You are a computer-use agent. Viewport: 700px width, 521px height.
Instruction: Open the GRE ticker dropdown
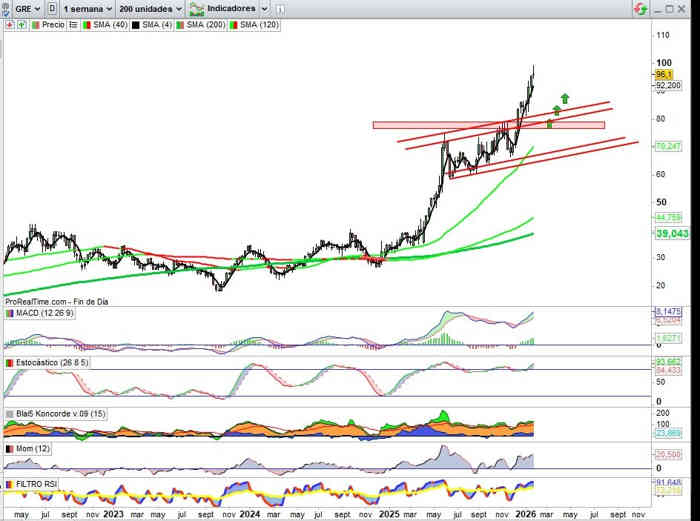(x=28, y=9)
